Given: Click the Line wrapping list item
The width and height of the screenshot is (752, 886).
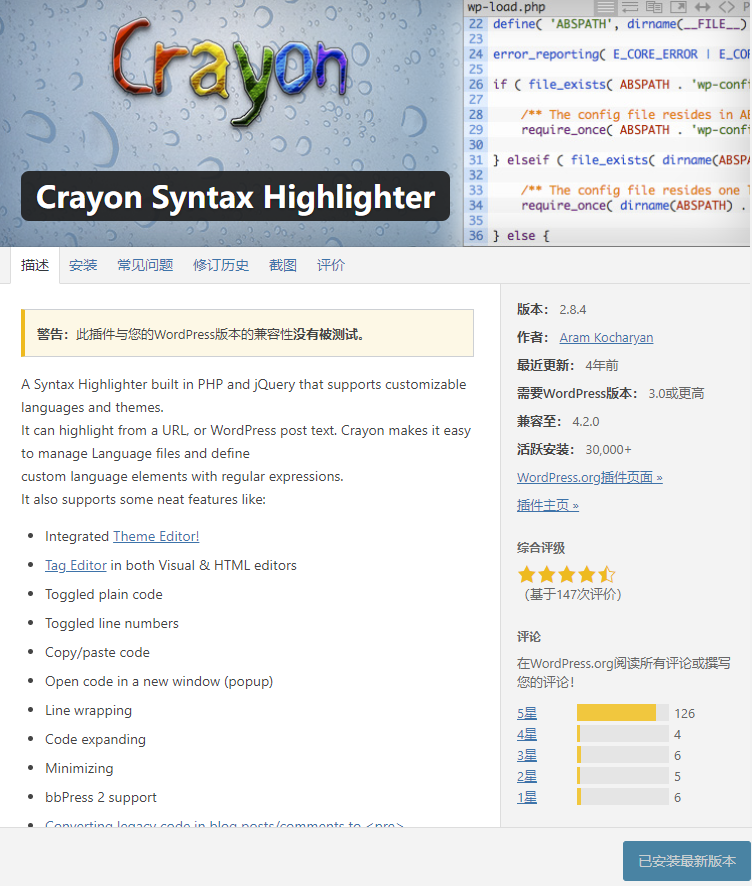Looking at the screenshot, I should (x=89, y=710).
